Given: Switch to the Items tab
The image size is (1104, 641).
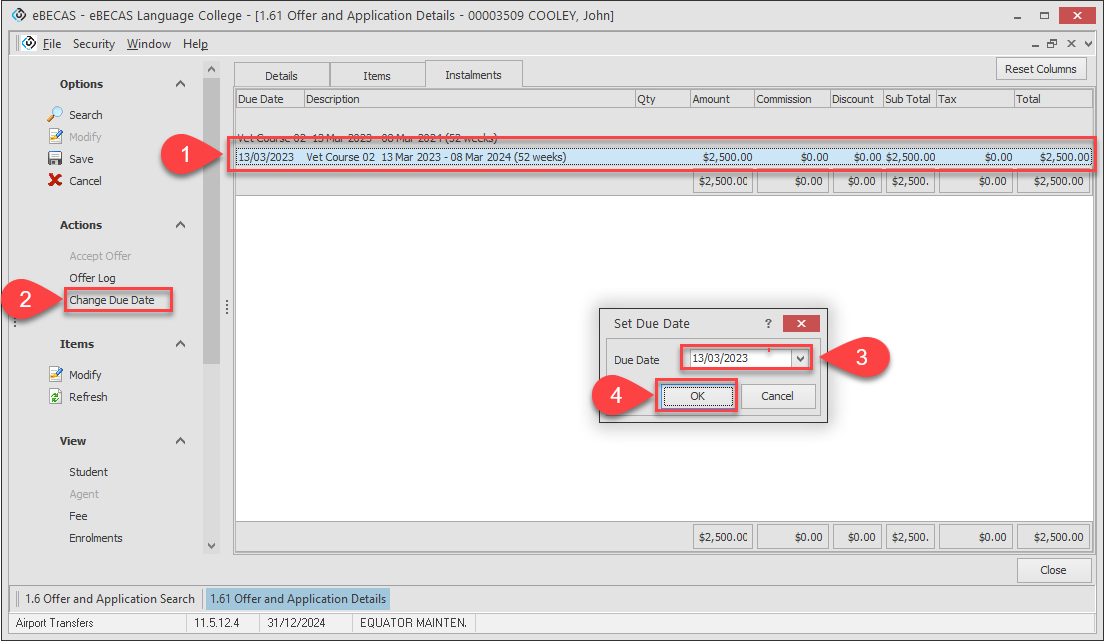Looking at the screenshot, I should pos(376,76).
